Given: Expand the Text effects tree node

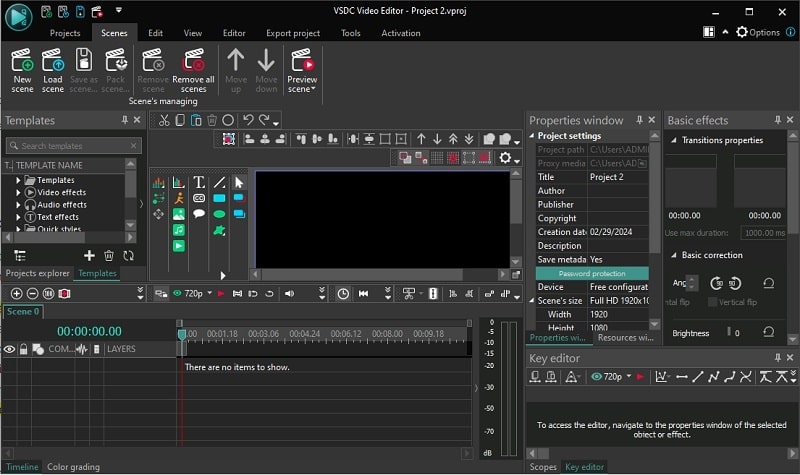Looking at the screenshot, I should (x=18, y=217).
